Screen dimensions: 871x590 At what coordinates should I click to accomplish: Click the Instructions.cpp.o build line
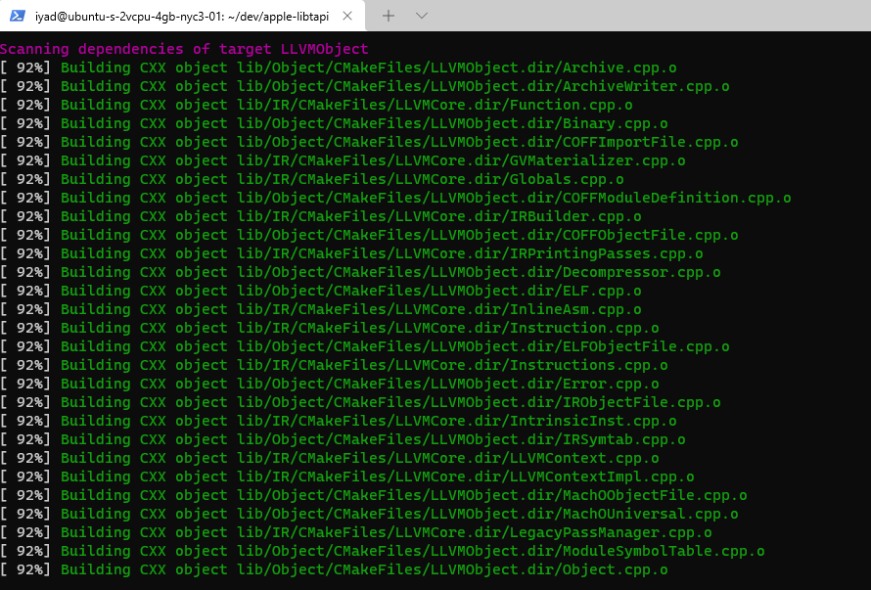click(334, 366)
